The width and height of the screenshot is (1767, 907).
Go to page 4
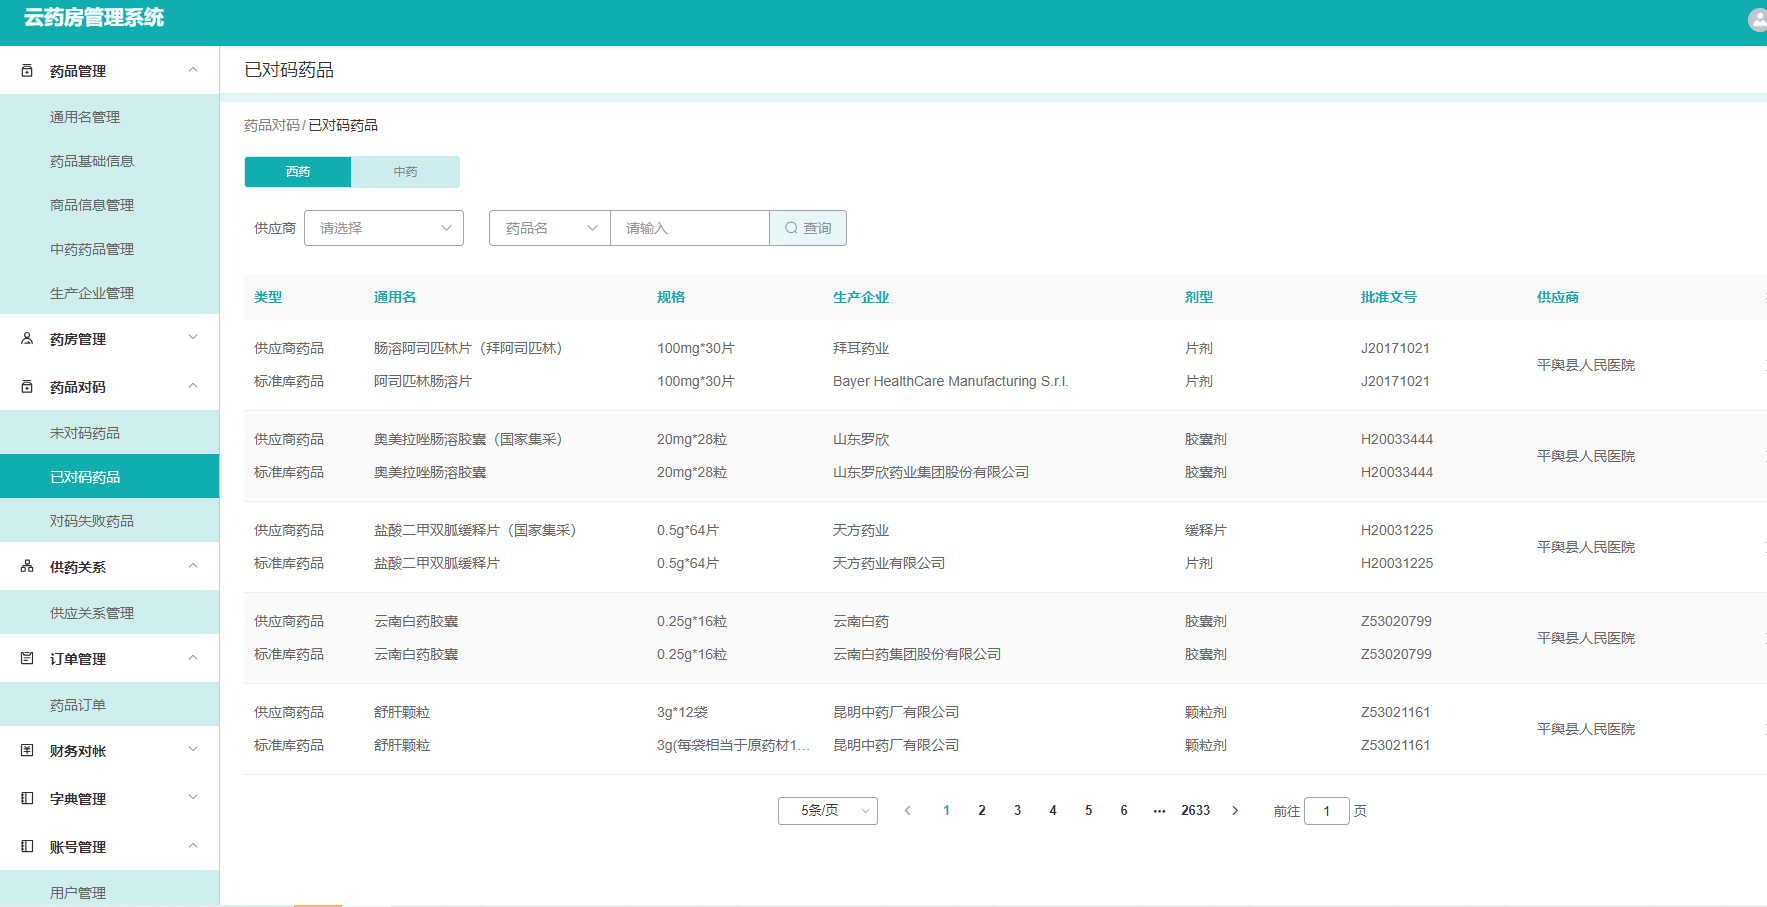pyautogui.click(x=1053, y=811)
